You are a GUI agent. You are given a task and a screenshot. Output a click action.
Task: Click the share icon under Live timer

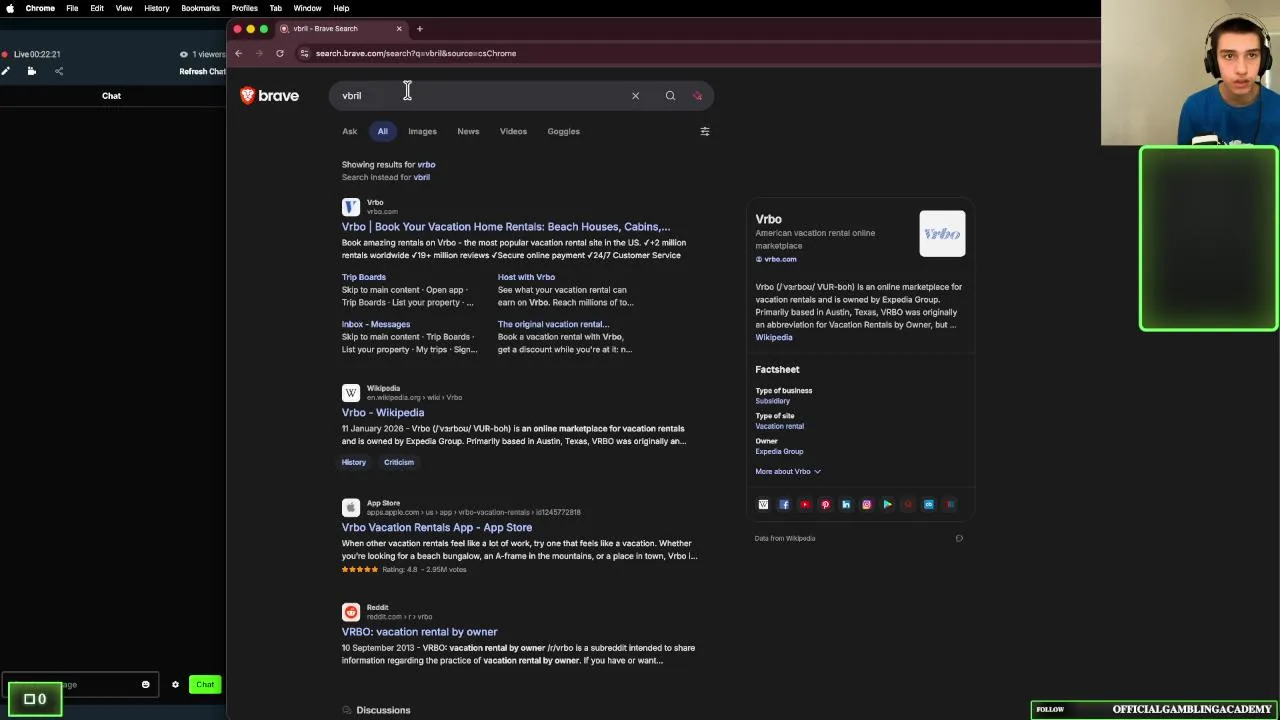coord(58,71)
